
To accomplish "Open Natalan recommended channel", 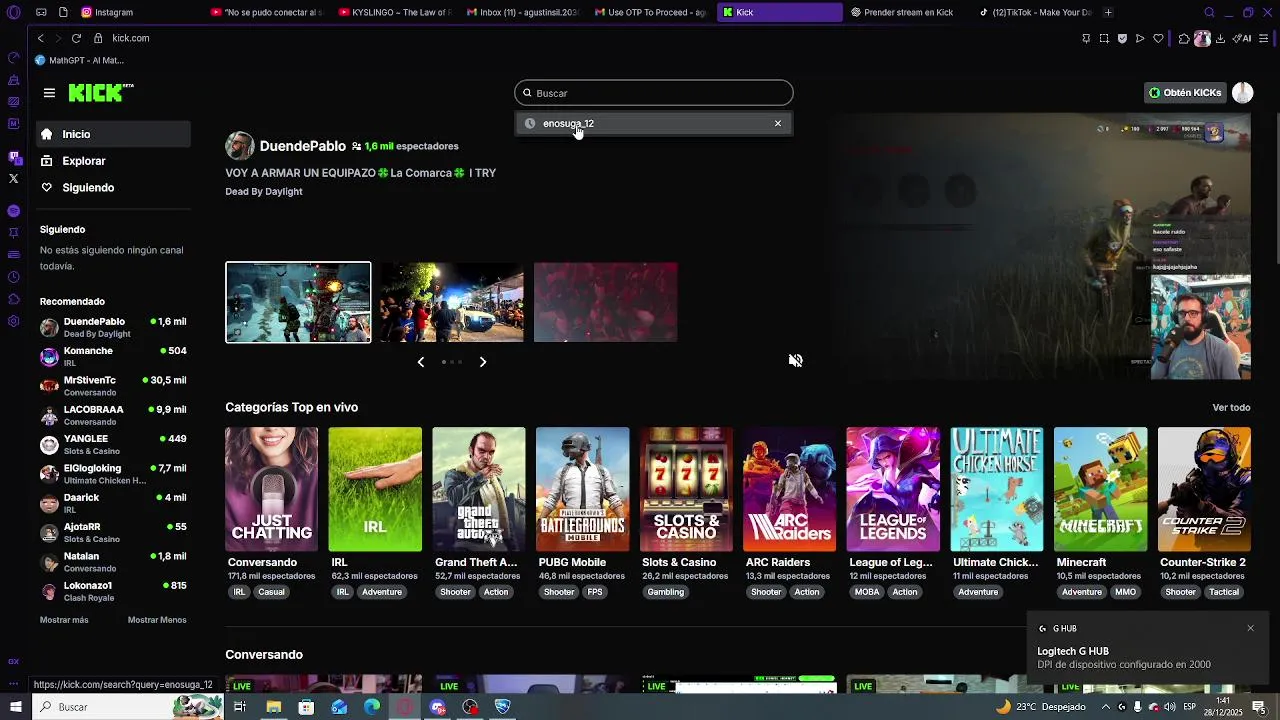I will (x=113, y=562).
